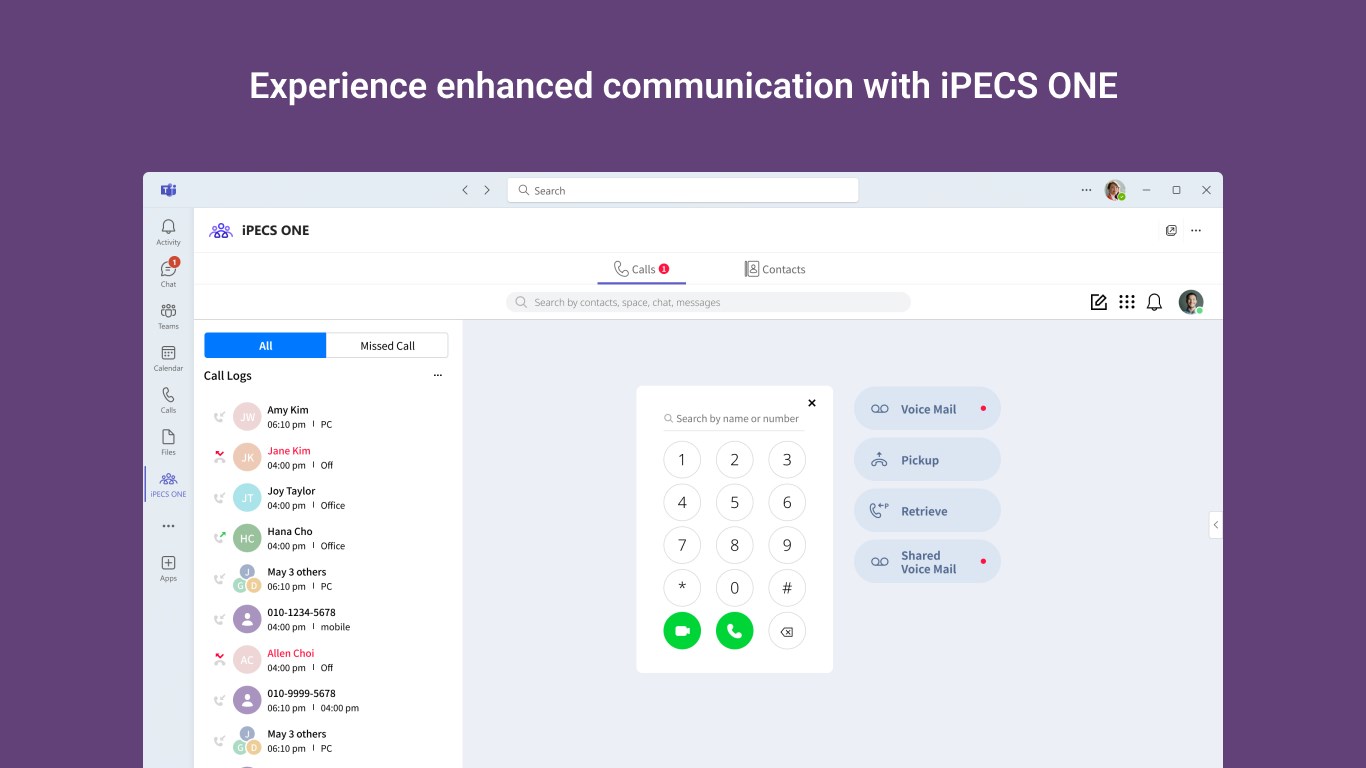Open JK avatar for Jane Kim
This screenshot has width=1366, height=768.
(x=247, y=457)
